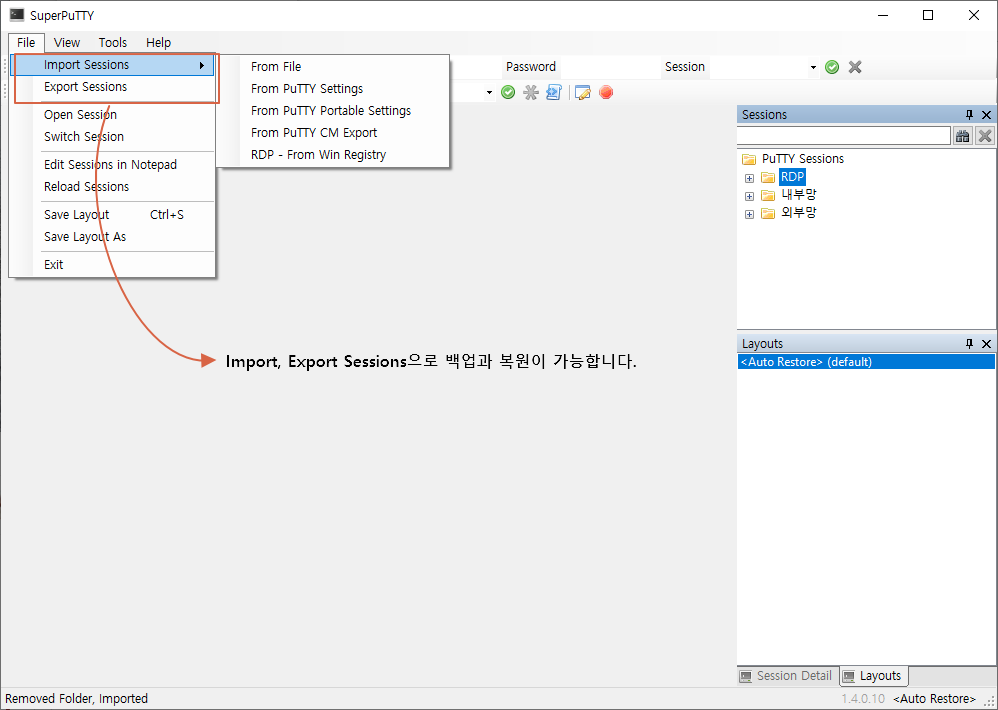Select RDP tree item label

(x=792, y=177)
